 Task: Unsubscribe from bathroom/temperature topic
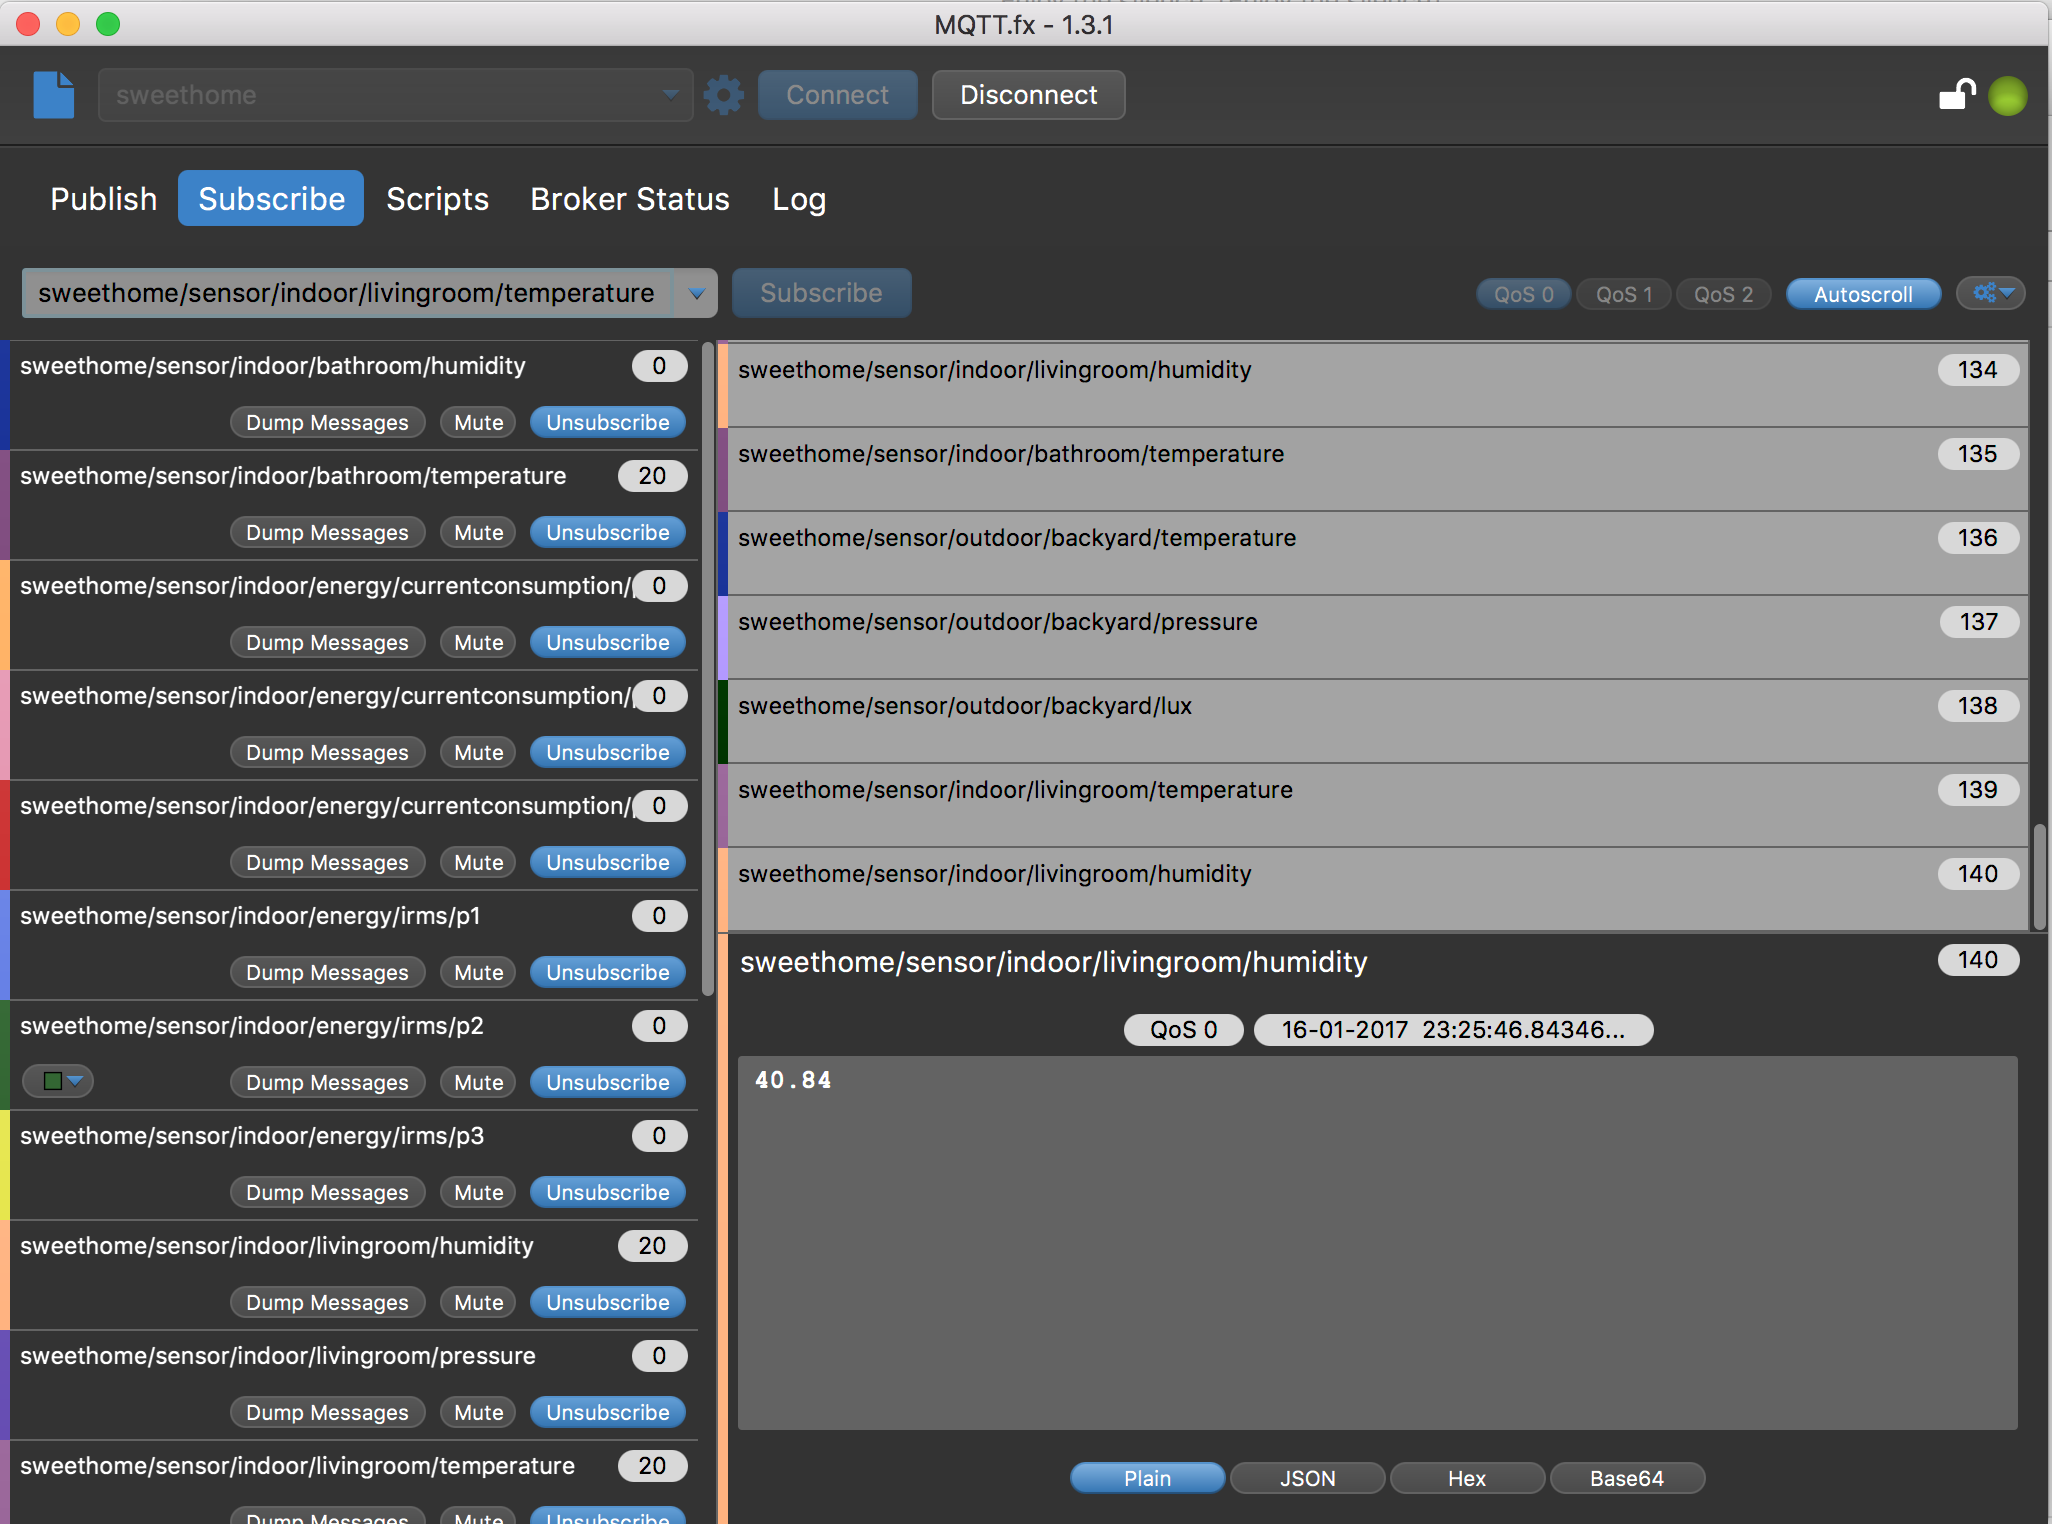[x=607, y=532]
